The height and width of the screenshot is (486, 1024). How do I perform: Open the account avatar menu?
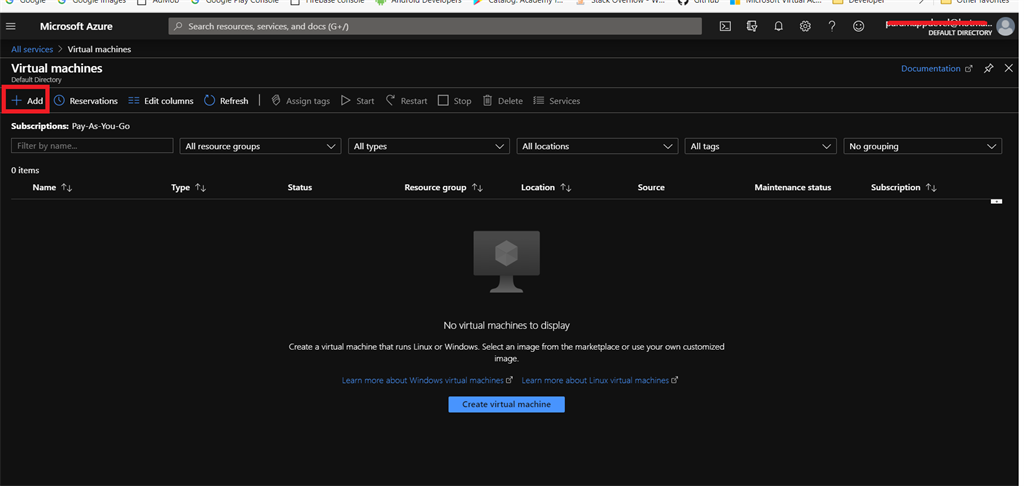[1005, 27]
